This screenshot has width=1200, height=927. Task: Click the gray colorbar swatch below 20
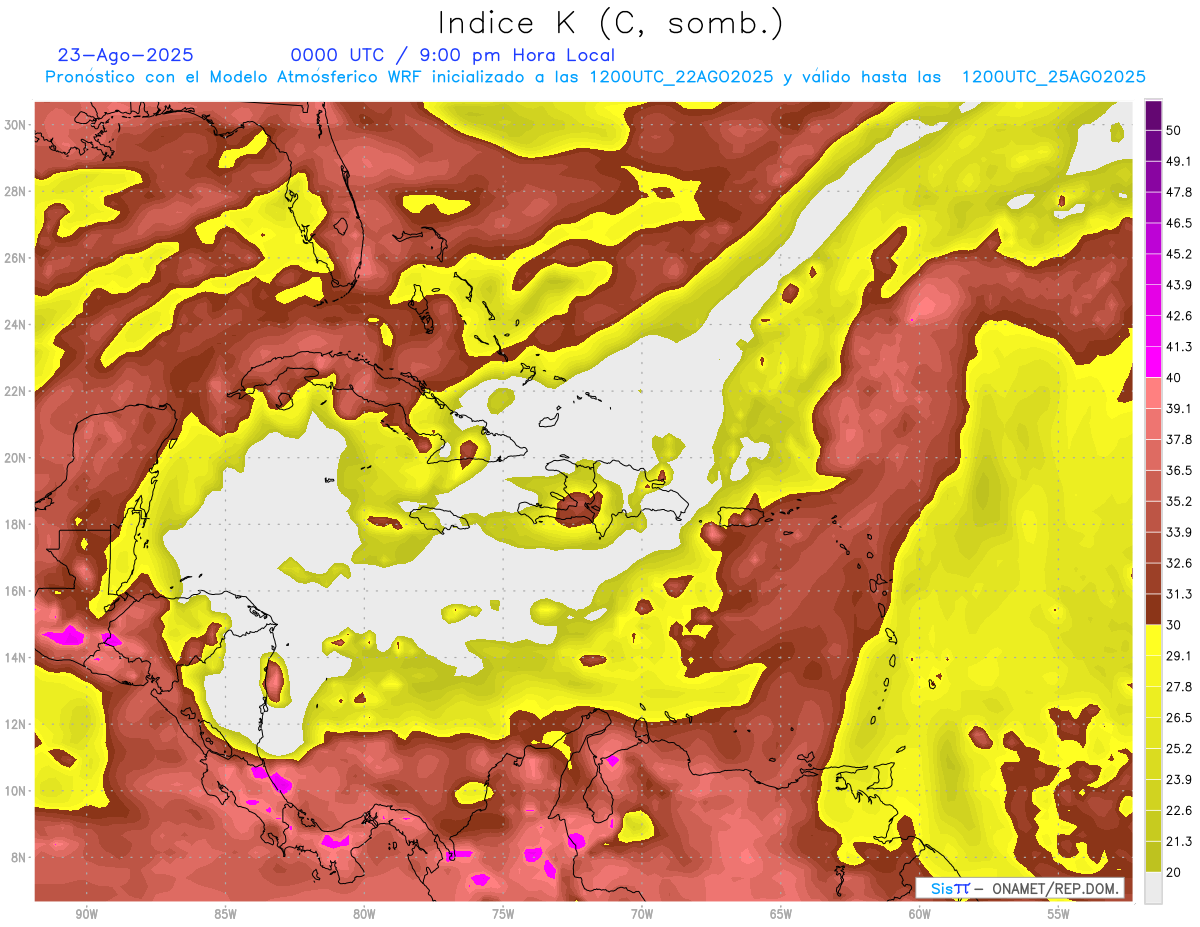[x=1153, y=888]
